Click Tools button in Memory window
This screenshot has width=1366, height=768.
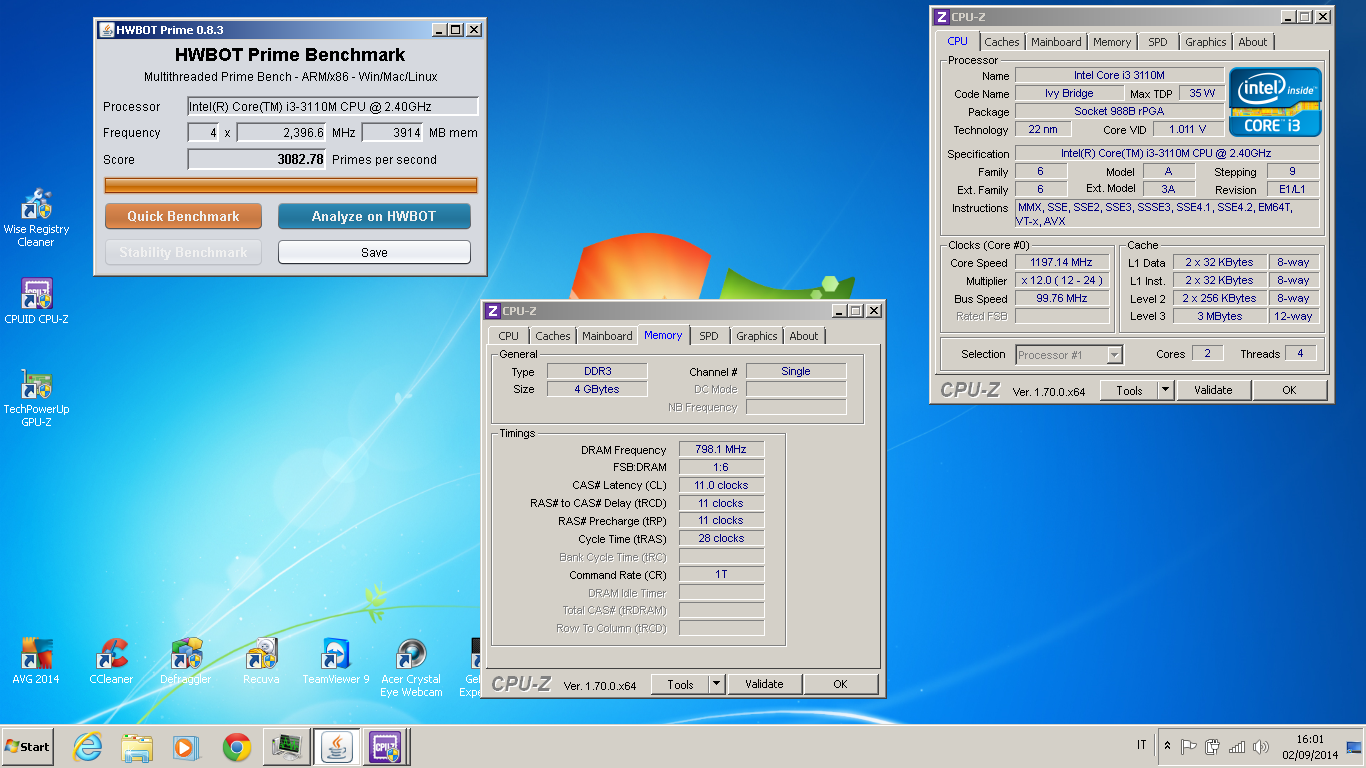coord(680,684)
